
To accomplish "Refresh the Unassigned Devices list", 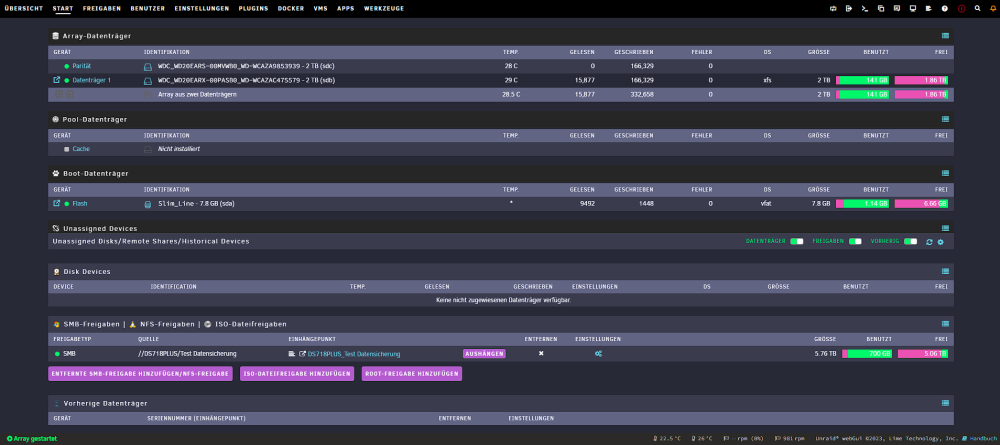I will (929, 242).
